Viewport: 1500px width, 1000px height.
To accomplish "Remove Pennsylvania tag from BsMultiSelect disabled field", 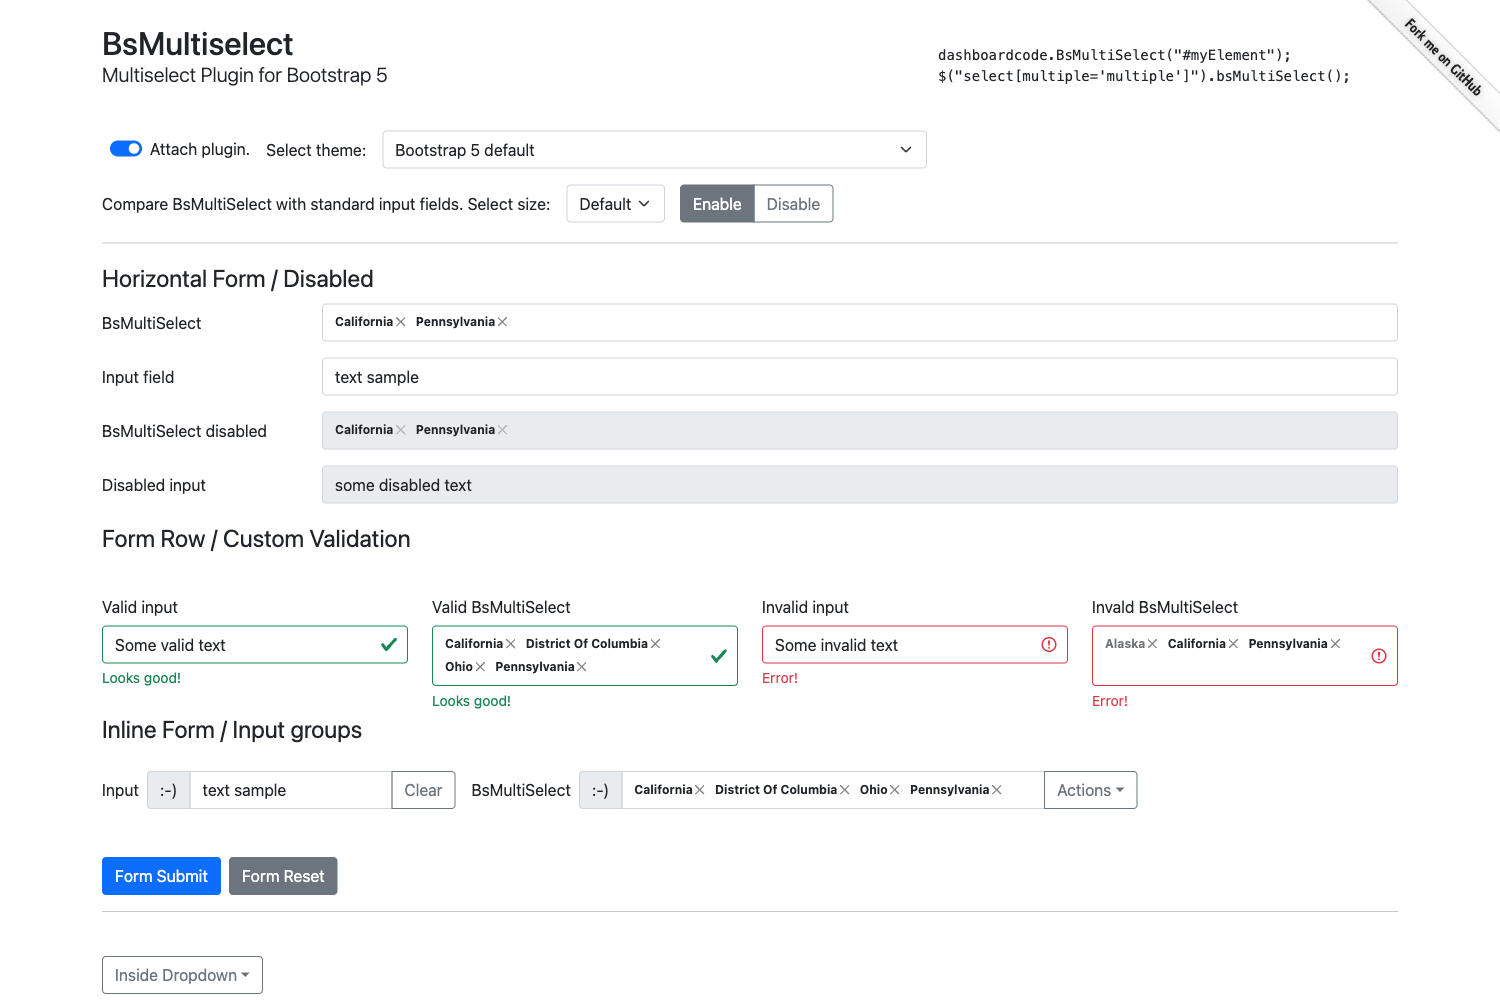I will [x=505, y=430].
